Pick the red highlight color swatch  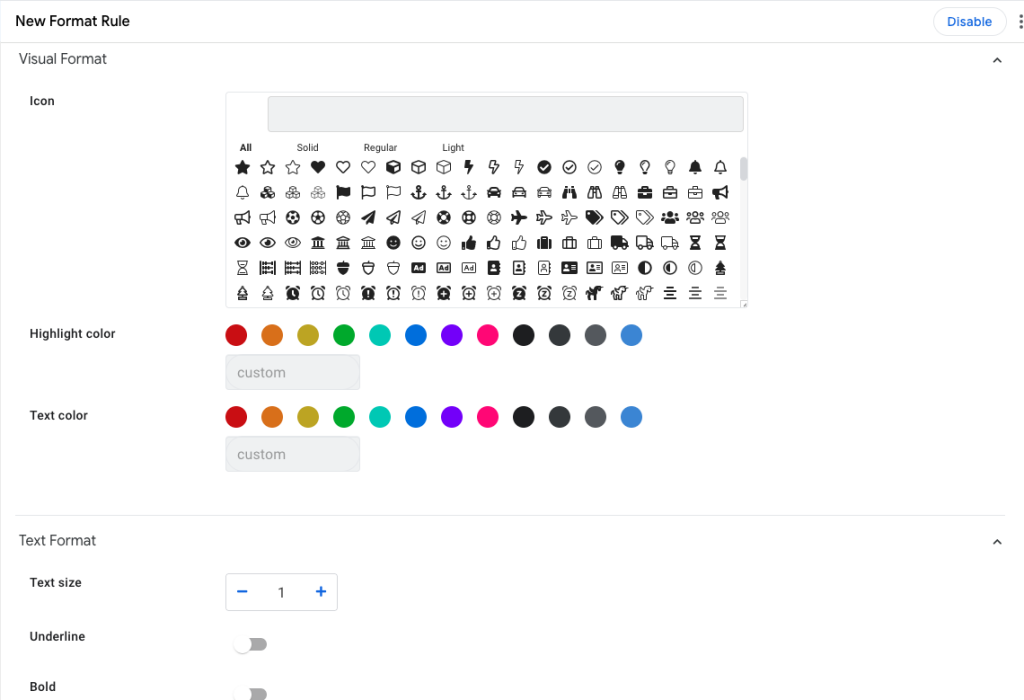[236, 336]
